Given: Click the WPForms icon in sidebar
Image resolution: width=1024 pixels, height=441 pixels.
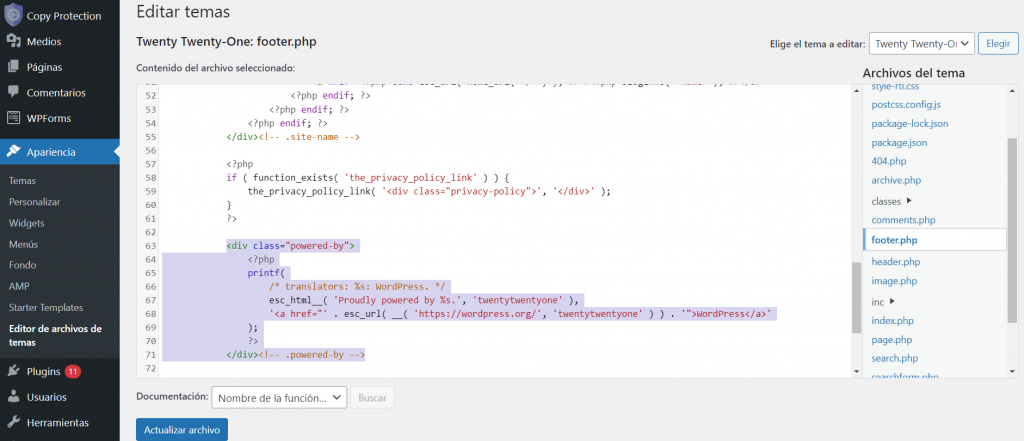Looking at the screenshot, I should 14,118.
